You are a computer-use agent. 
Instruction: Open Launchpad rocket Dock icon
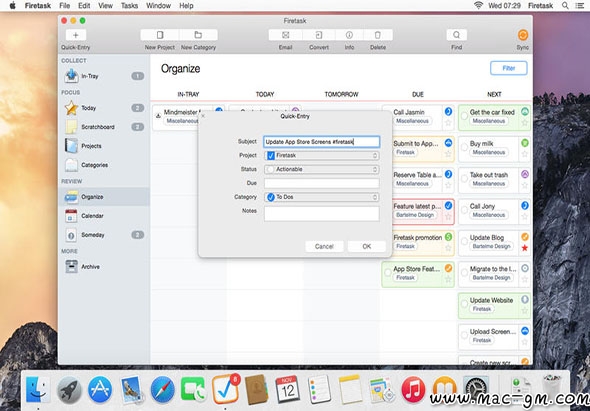point(69,390)
